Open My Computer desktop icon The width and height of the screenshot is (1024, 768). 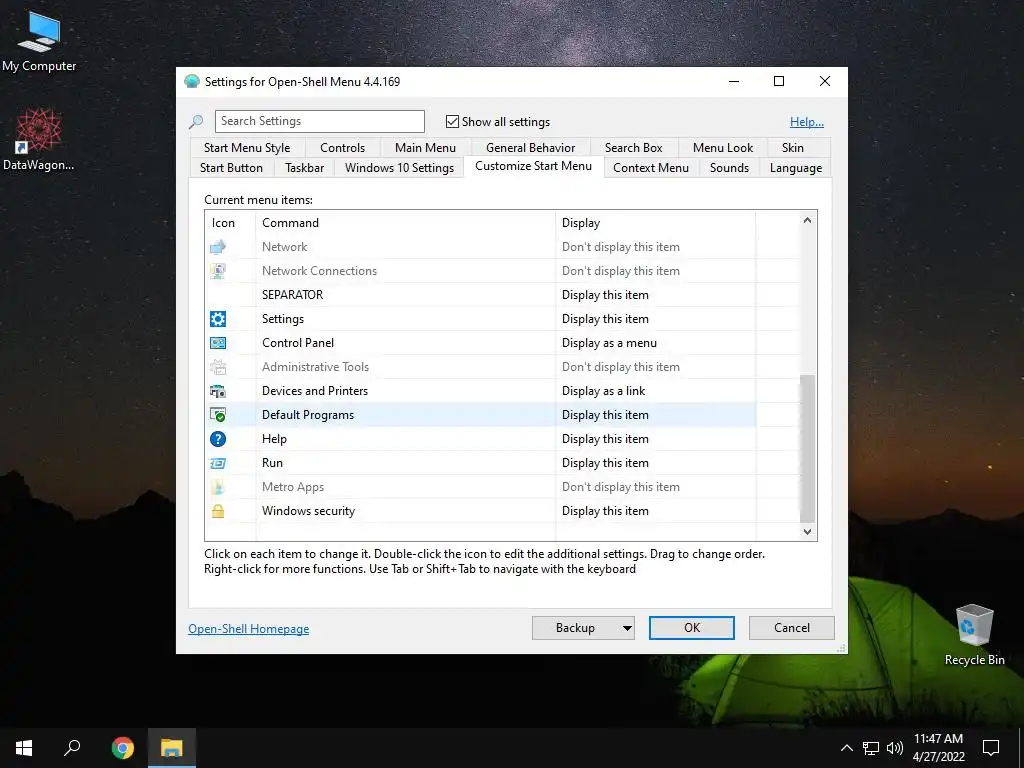(39, 42)
